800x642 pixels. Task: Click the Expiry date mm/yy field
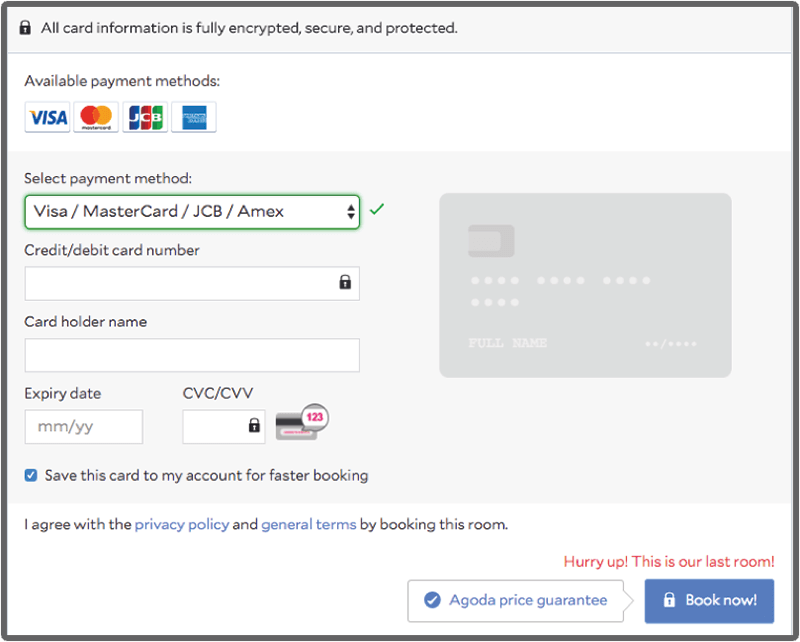coord(84,426)
